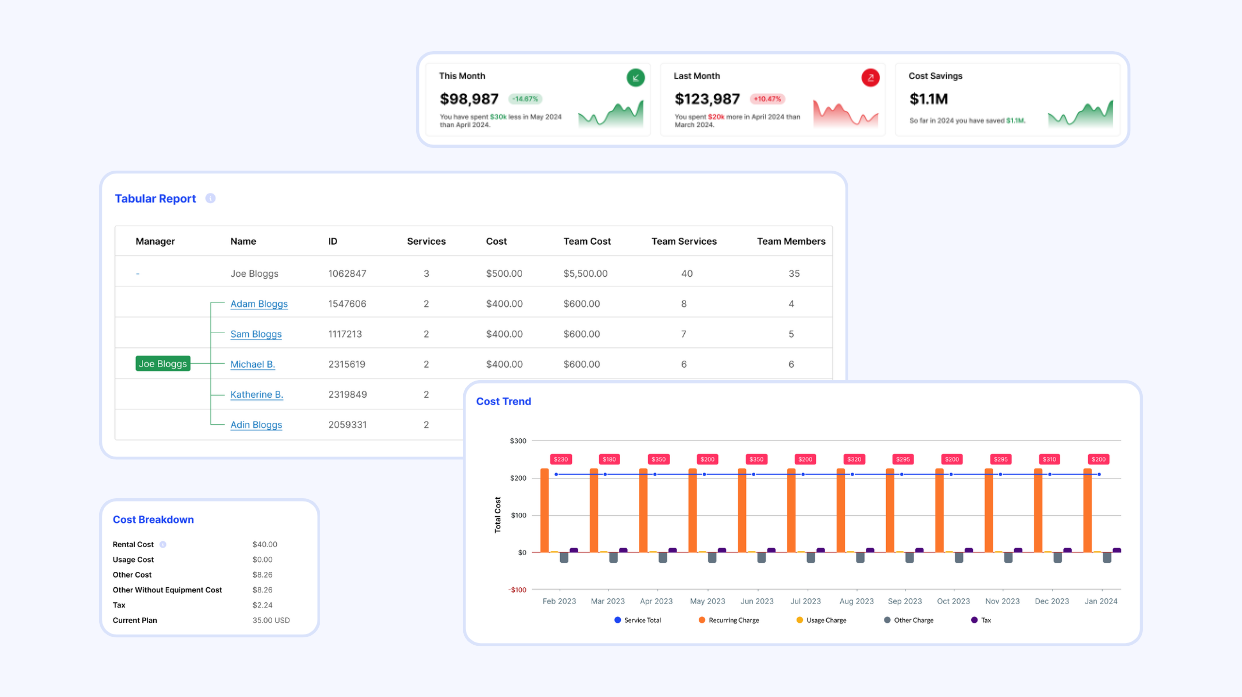The height and width of the screenshot is (697, 1242).
Task: Sort table by the Team Cost column header
Action: (587, 241)
